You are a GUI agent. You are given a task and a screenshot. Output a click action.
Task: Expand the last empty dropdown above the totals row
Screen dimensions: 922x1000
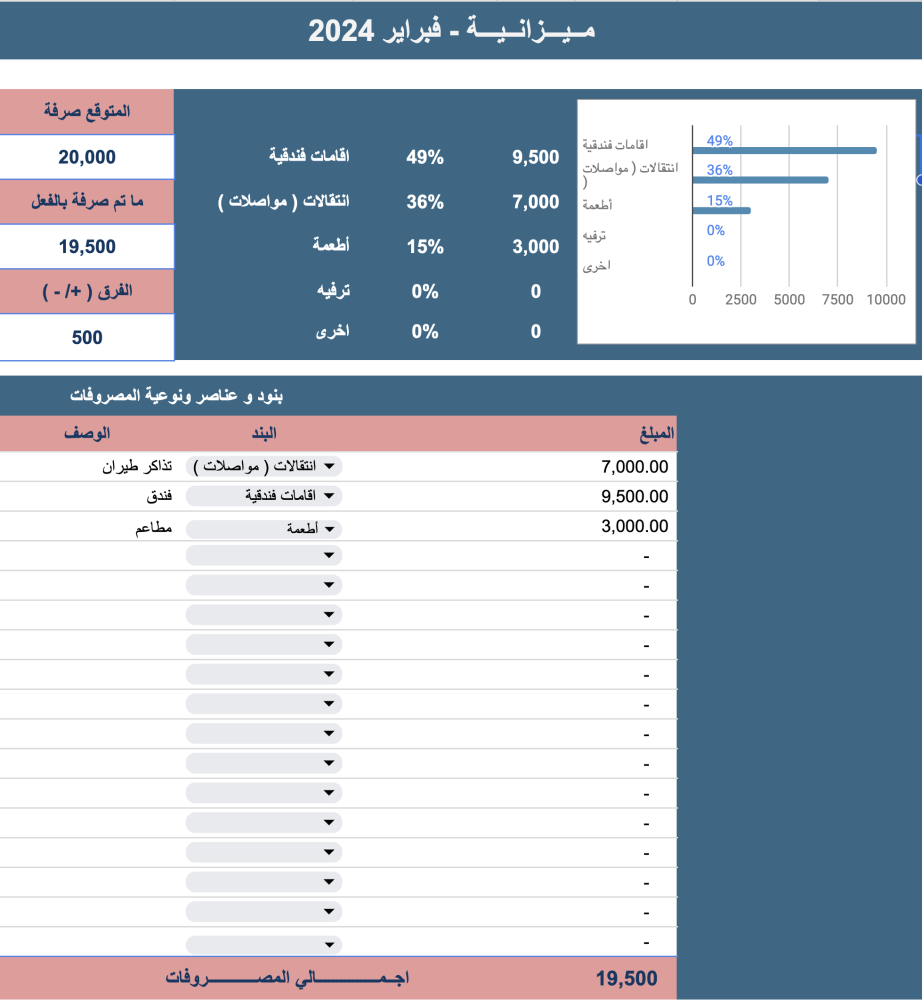tap(264, 944)
